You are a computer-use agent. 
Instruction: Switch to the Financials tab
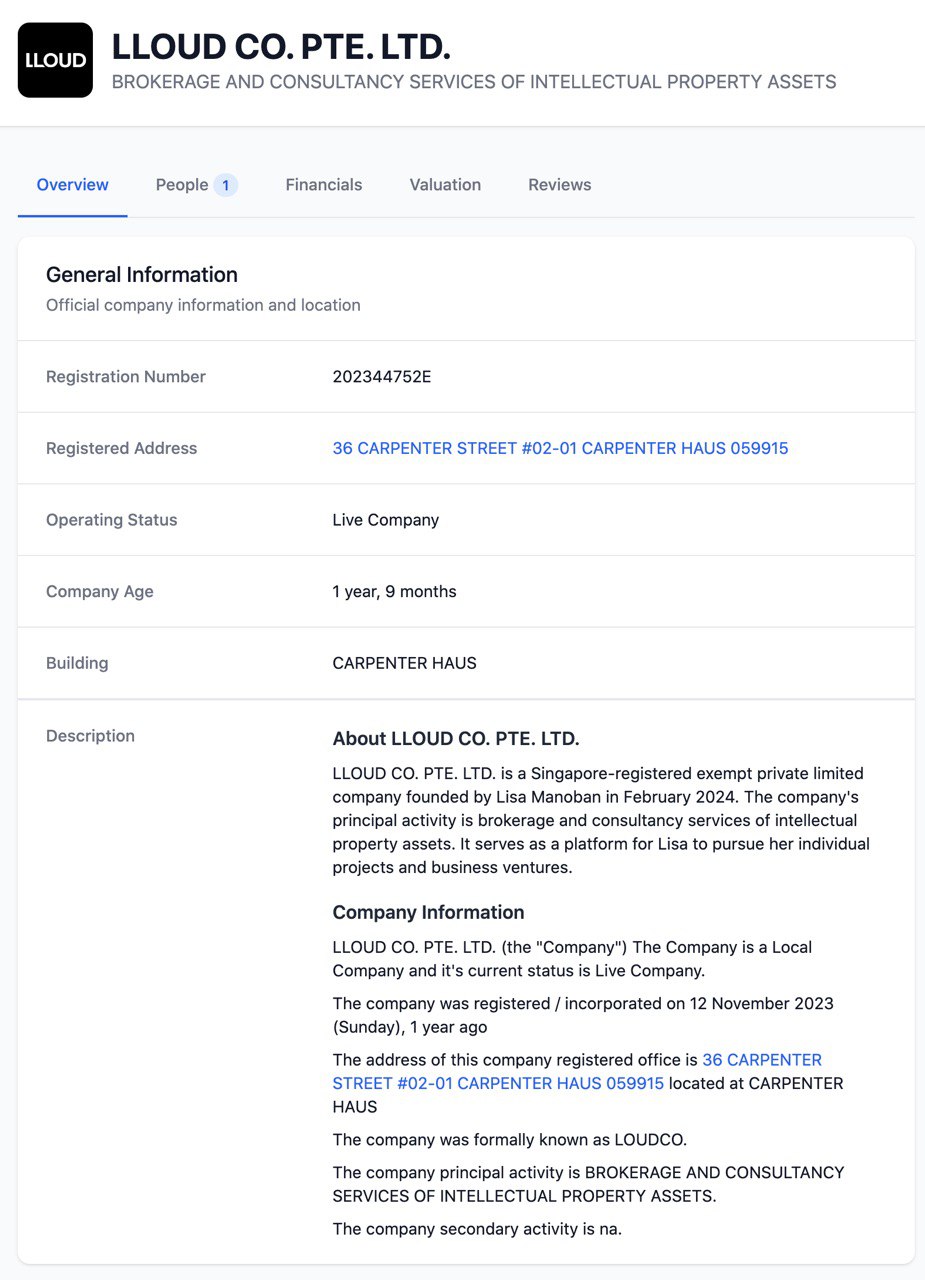tap(324, 185)
